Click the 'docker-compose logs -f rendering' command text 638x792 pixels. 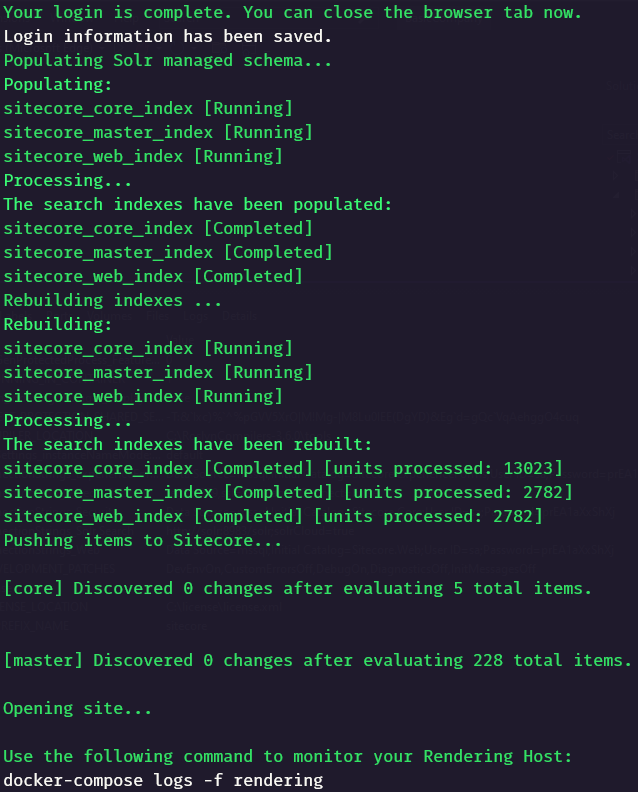pyautogui.click(x=163, y=780)
